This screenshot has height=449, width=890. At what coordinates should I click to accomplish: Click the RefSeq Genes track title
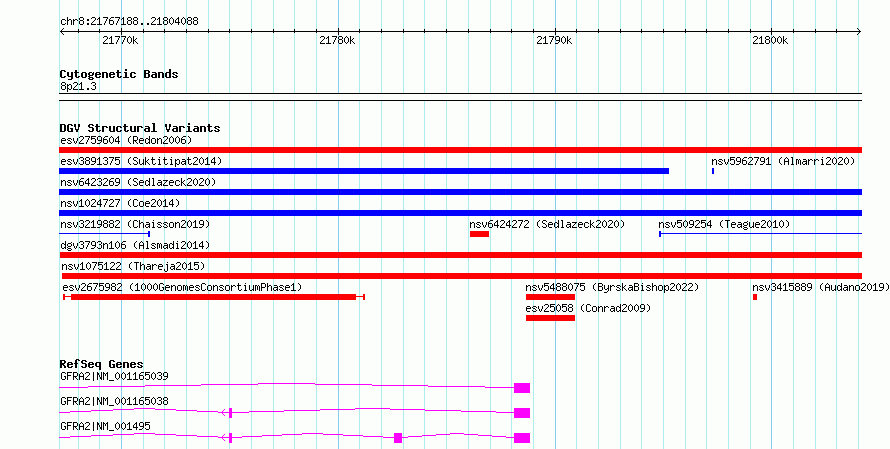102,364
